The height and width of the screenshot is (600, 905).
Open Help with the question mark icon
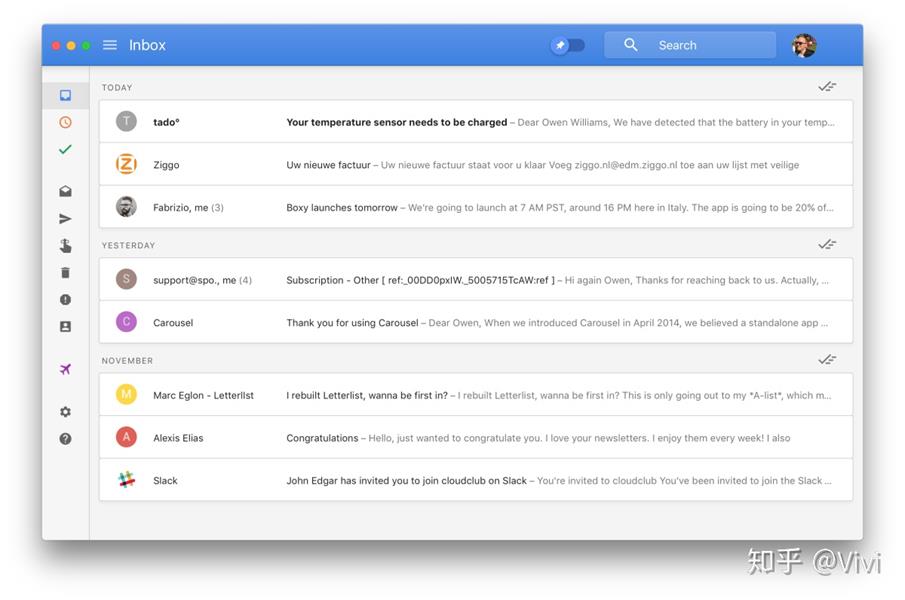pyautogui.click(x=65, y=438)
